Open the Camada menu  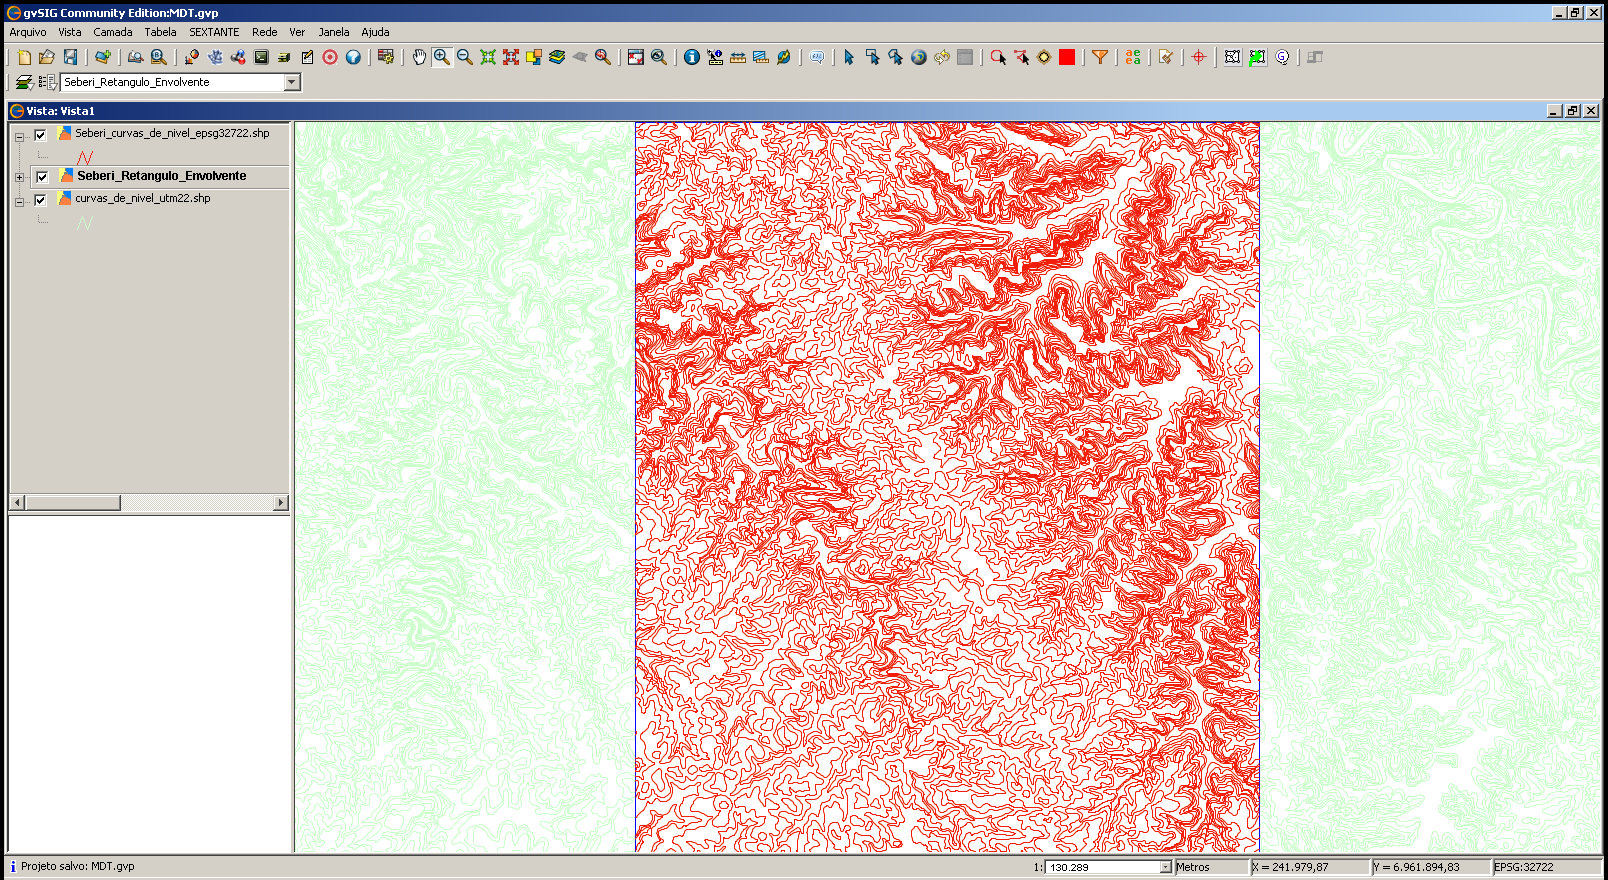pyautogui.click(x=113, y=32)
